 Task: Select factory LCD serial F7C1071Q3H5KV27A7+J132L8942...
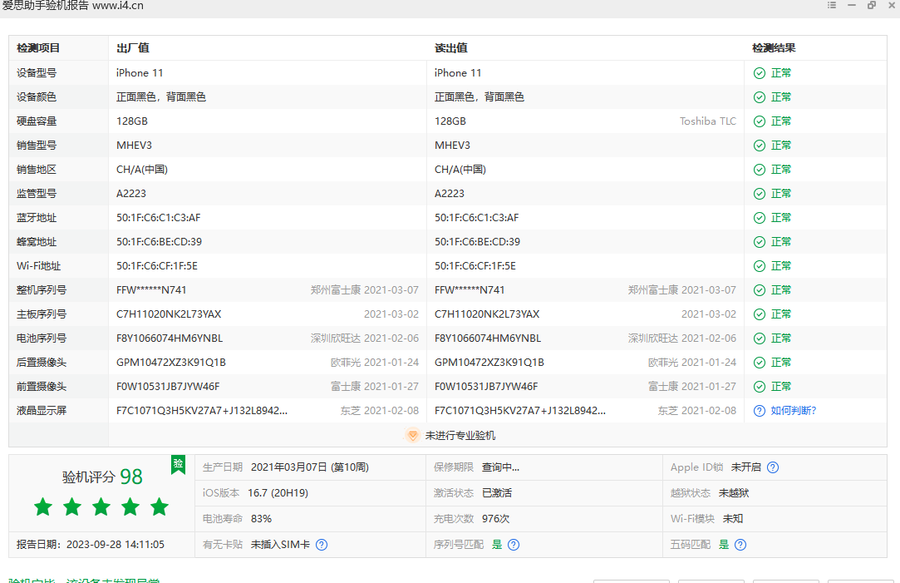point(202,410)
